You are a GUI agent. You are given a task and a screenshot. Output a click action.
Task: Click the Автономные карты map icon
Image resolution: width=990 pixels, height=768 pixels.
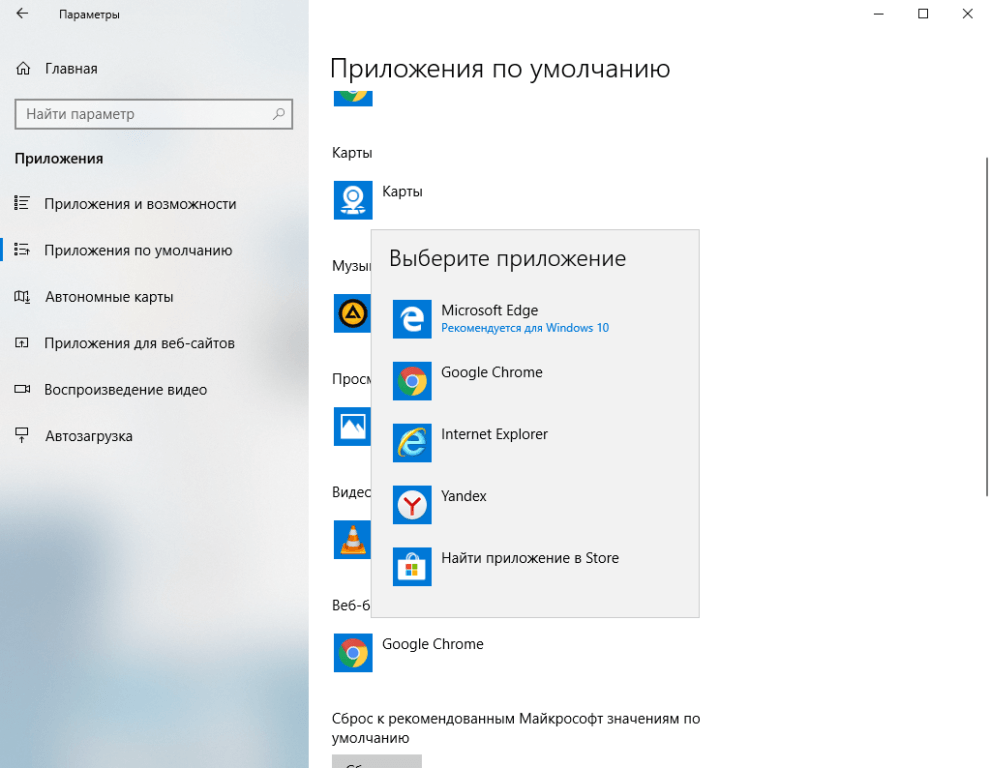coord(22,296)
